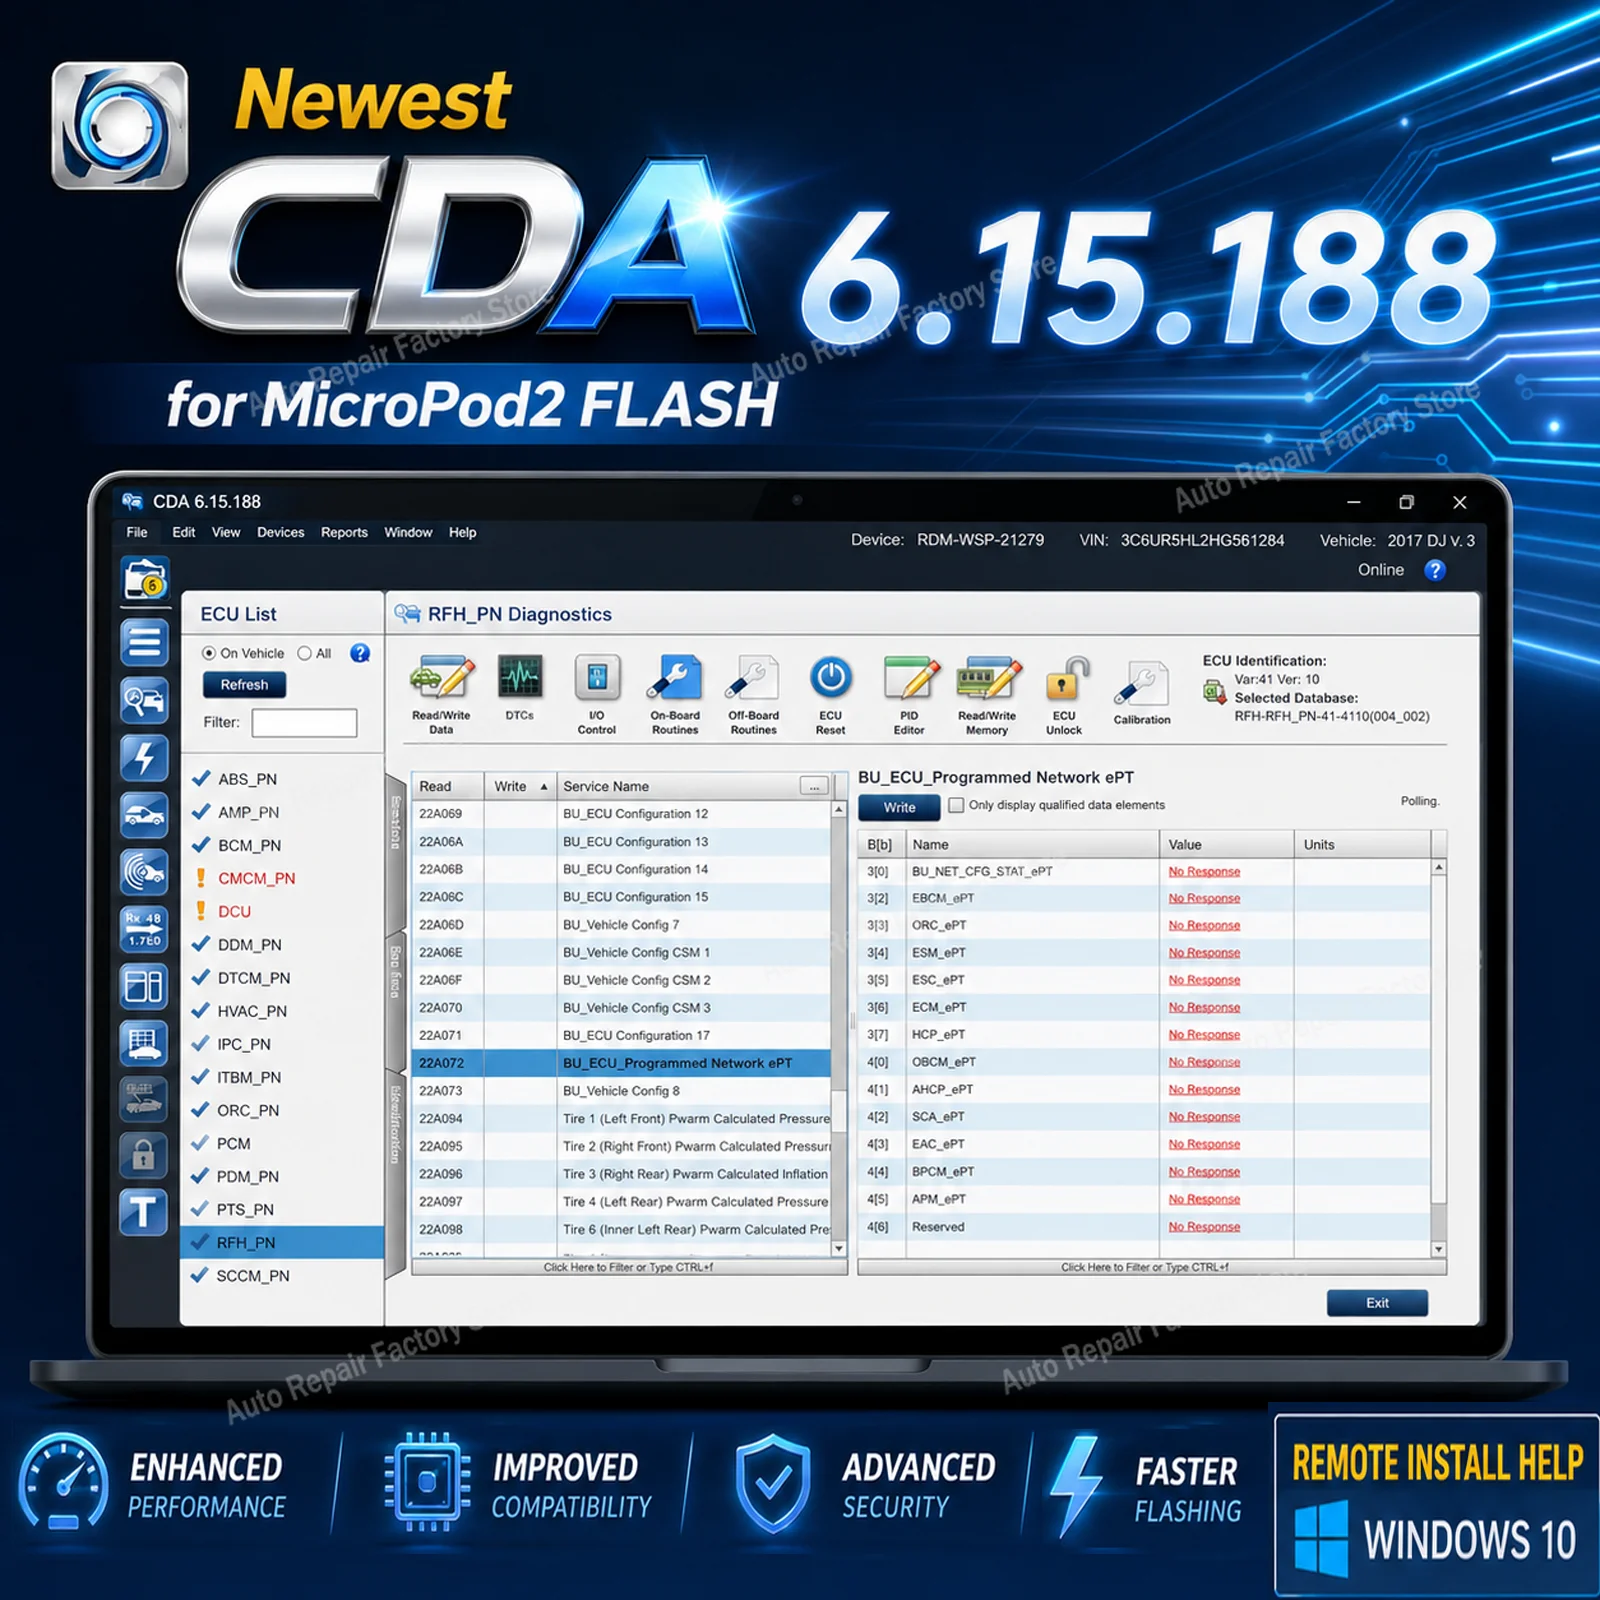The width and height of the screenshot is (1600, 1600).
Task: Click the sidebar padlock icon
Action: (144, 1156)
